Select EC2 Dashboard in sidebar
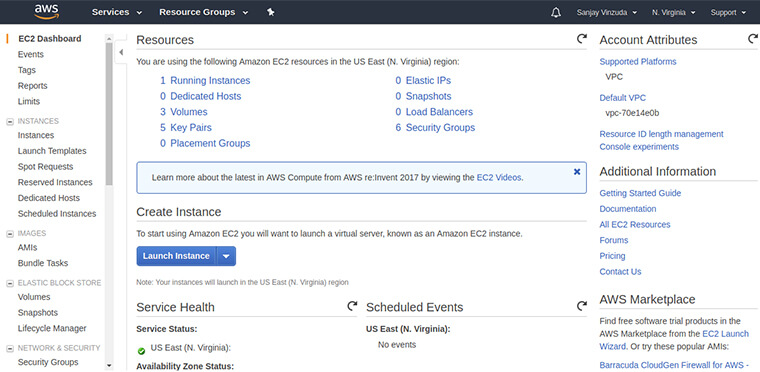 click(x=49, y=39)
